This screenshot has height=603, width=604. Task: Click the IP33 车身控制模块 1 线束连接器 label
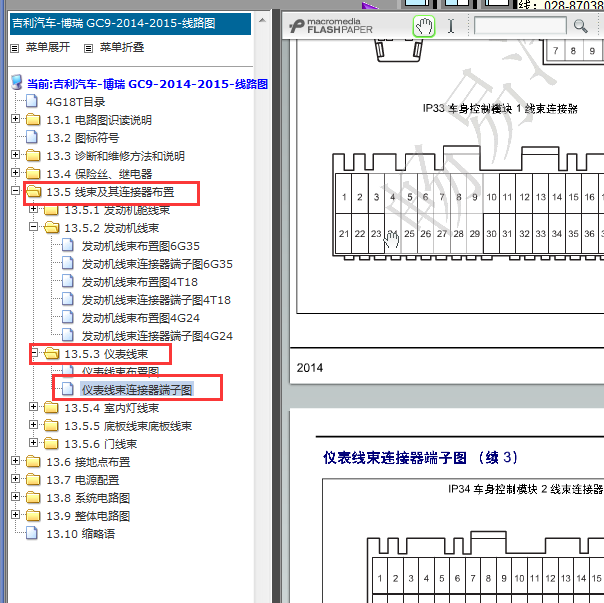[500, 109]
